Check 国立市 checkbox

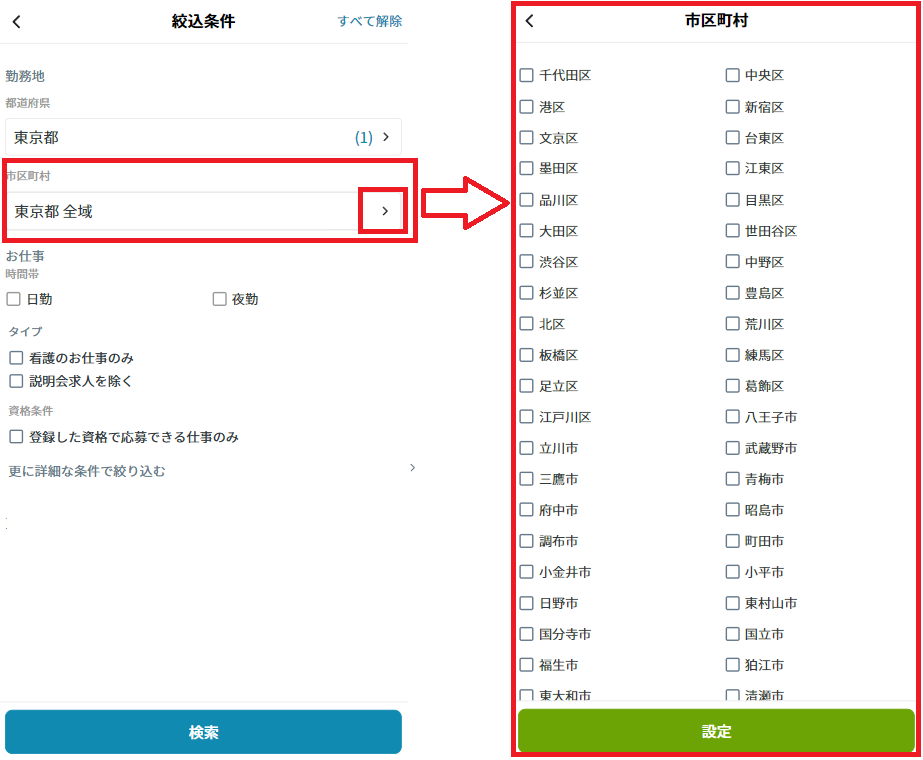point(732,634)
